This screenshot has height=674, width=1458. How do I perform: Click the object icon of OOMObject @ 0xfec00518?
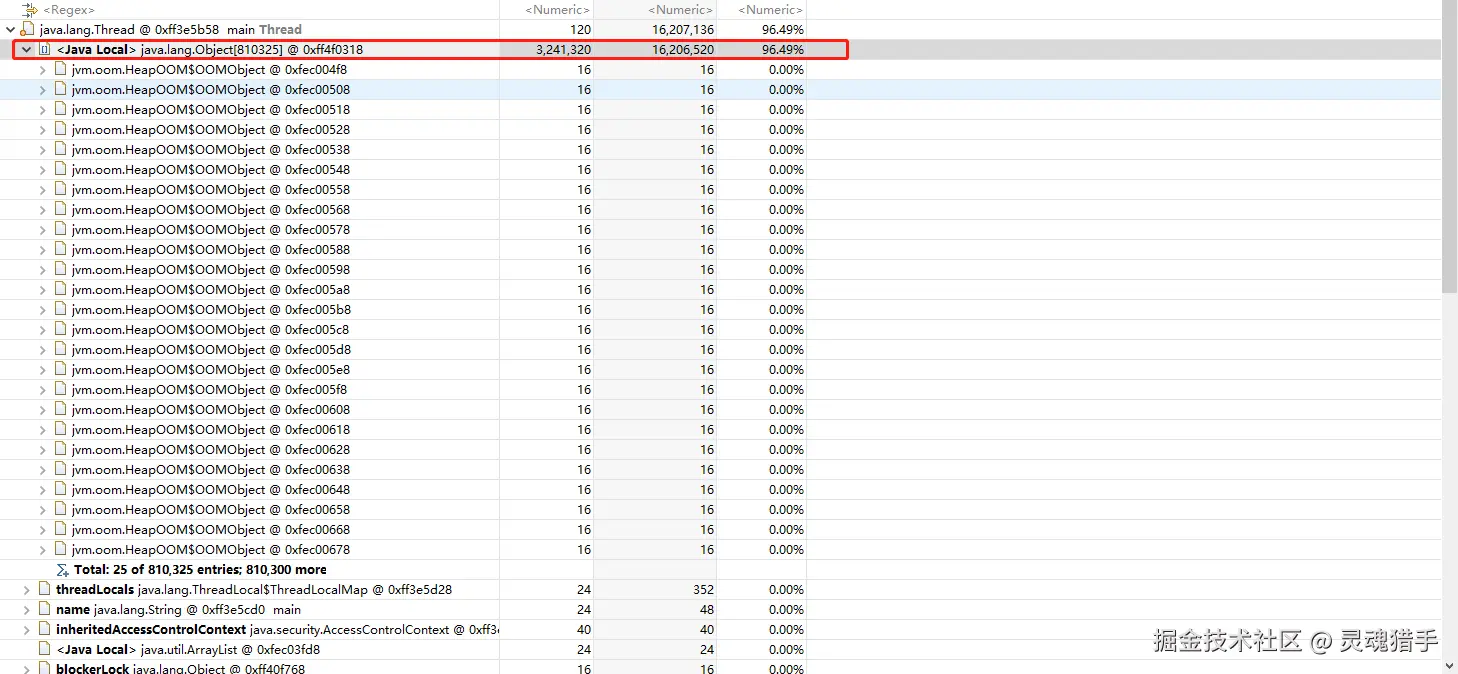click(x=60, y=110)
